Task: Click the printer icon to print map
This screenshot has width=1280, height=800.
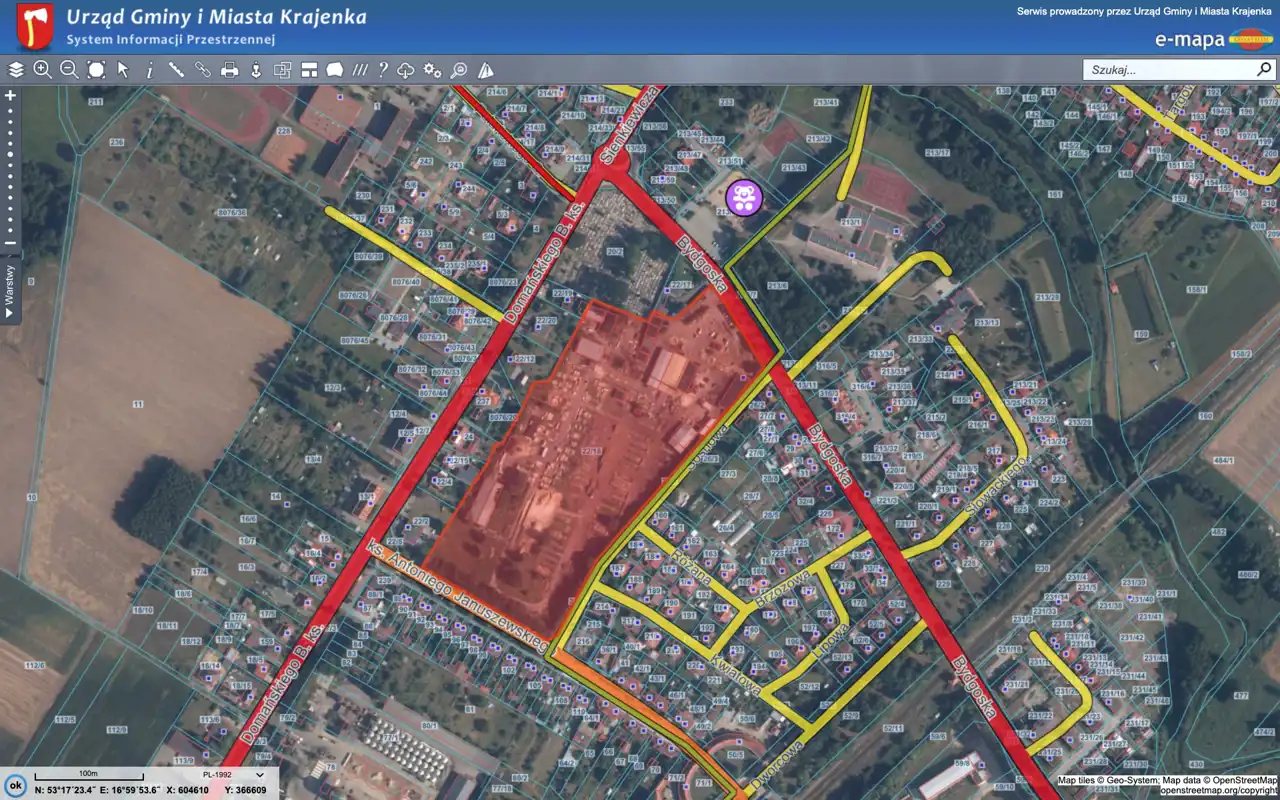Action: [x=229, y=70]
